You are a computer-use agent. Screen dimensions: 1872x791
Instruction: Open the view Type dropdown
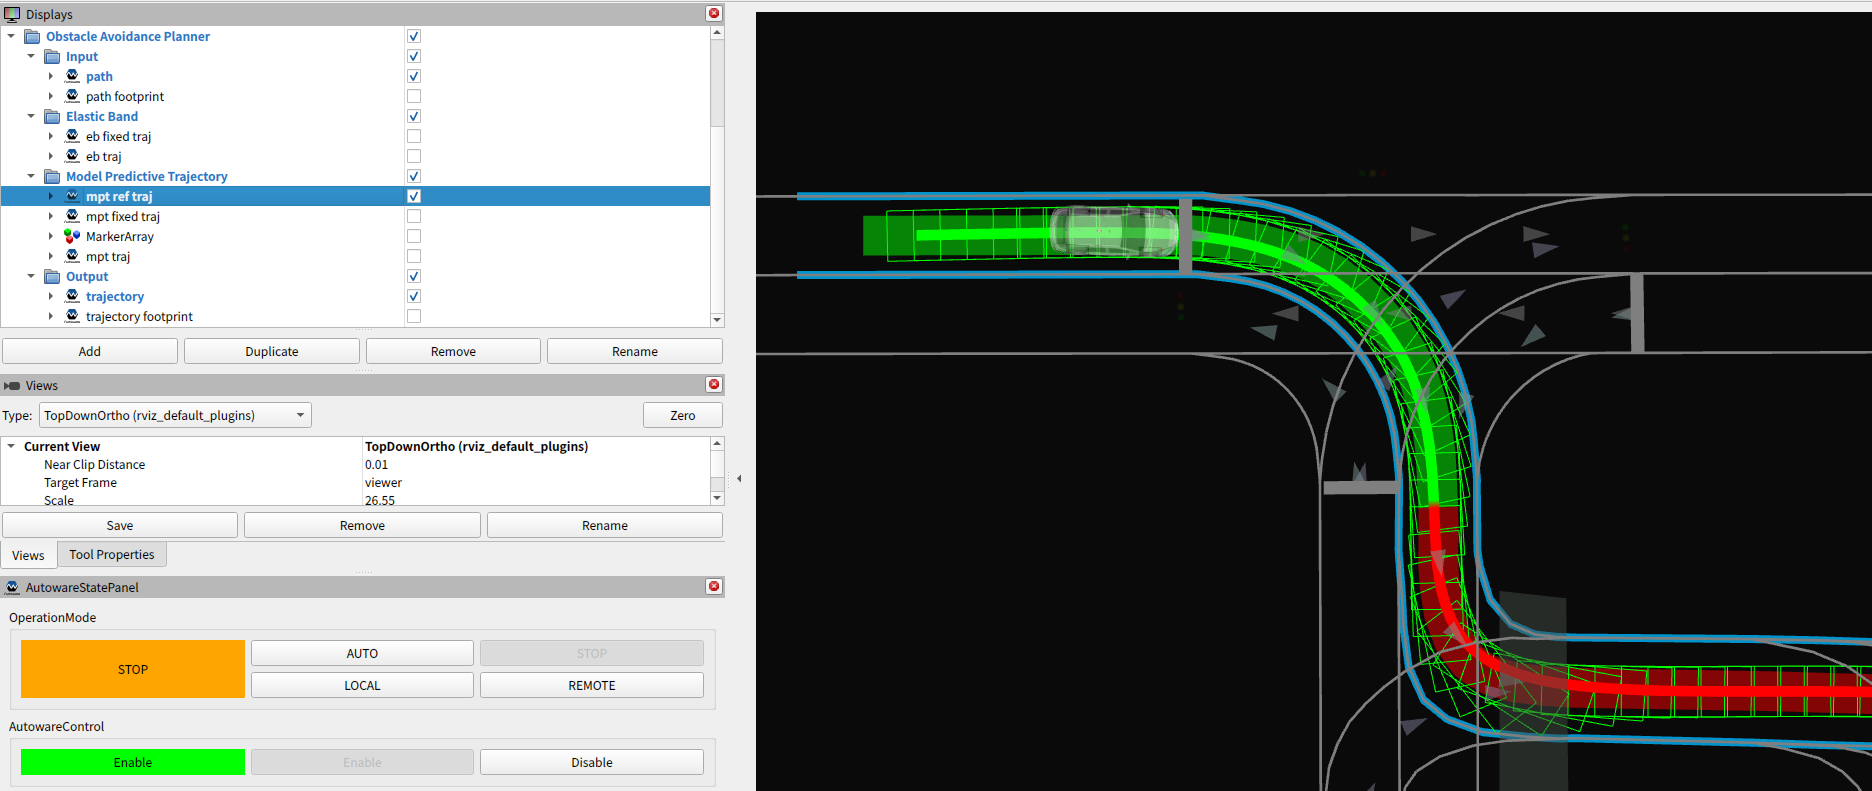(x=175, y=415)
